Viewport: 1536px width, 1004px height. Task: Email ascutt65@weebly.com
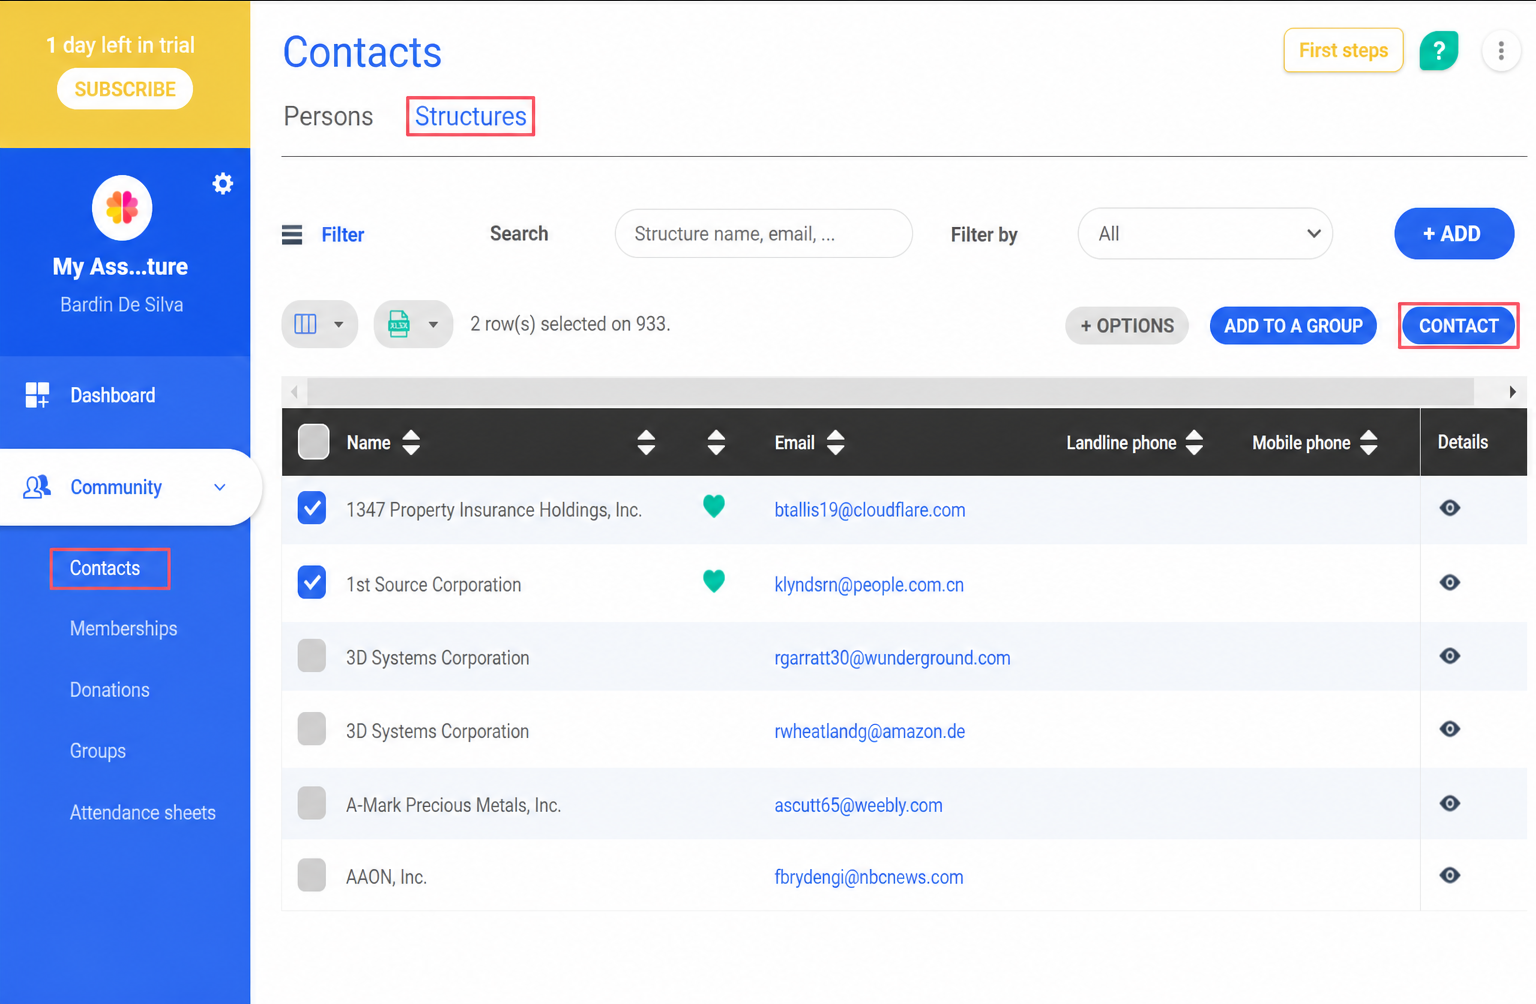click(x=858, y=805)
